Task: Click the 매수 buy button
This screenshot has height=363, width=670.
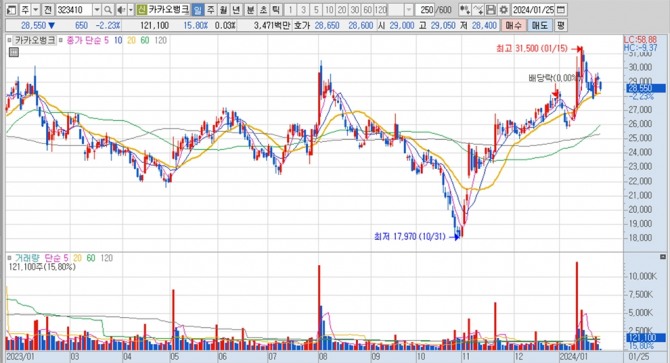Action: coord(513,26)
